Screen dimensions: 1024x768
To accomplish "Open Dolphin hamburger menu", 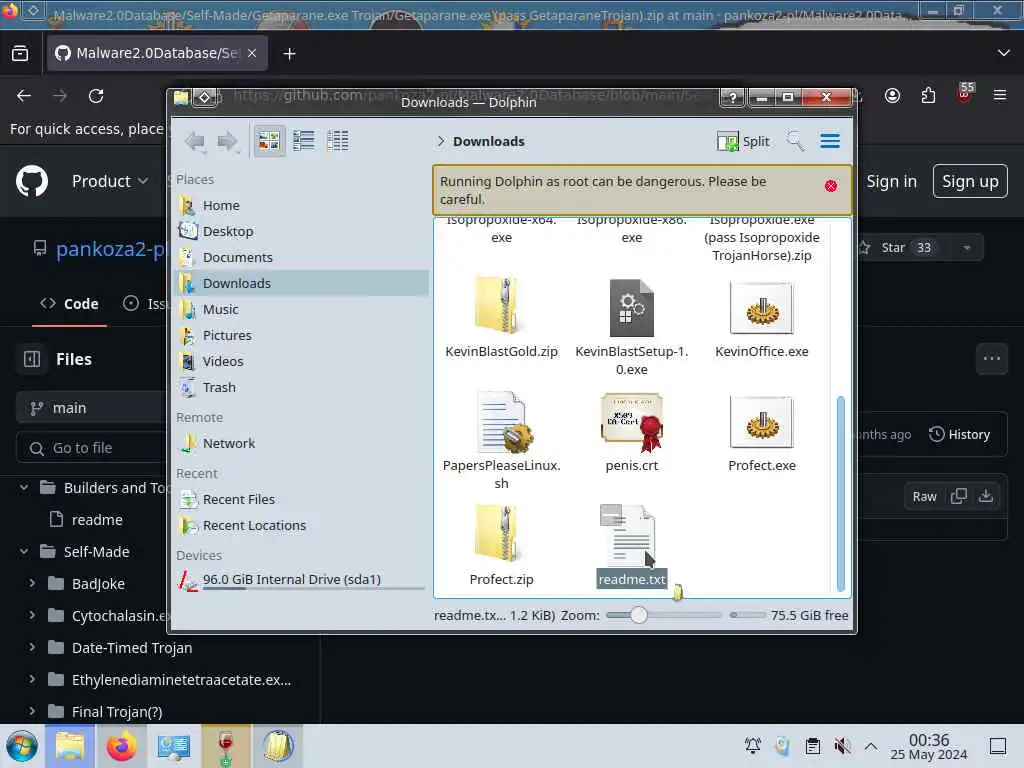I will pos(830,141).
